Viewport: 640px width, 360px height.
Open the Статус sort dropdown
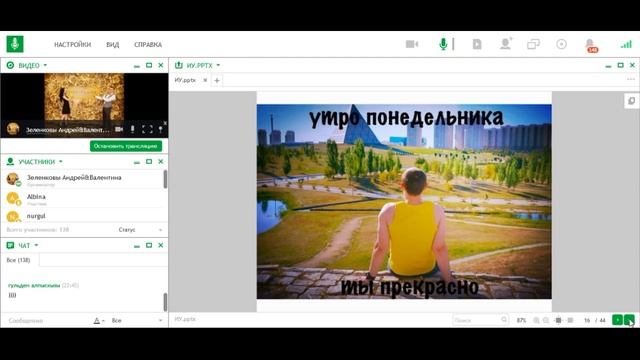tap(140, 230)
